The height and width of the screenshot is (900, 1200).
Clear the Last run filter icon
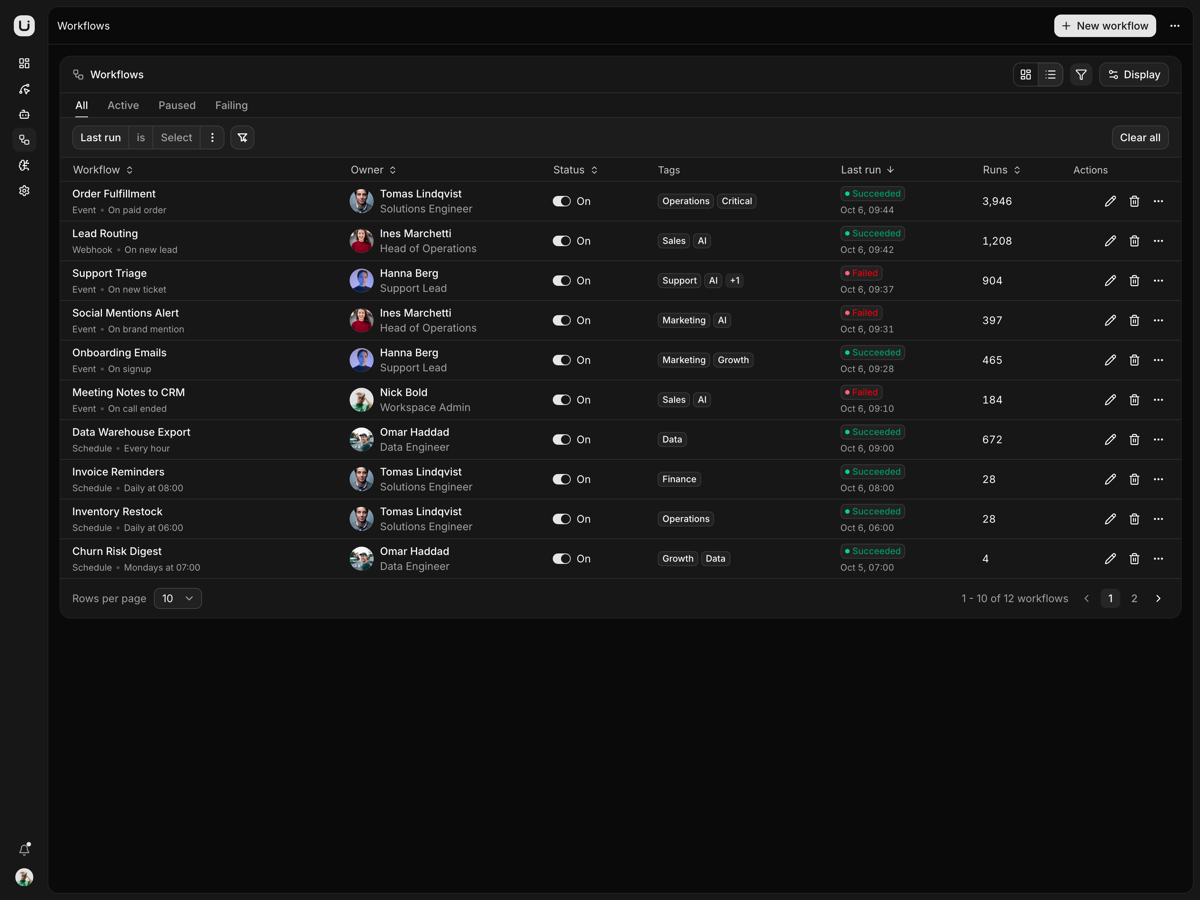(243, 138)
